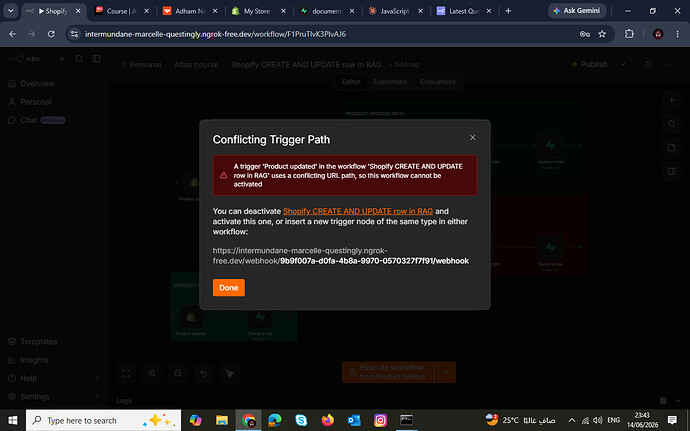690x431 pixels.
Task: Open the password manager key icon
Action: click(584, 34)
